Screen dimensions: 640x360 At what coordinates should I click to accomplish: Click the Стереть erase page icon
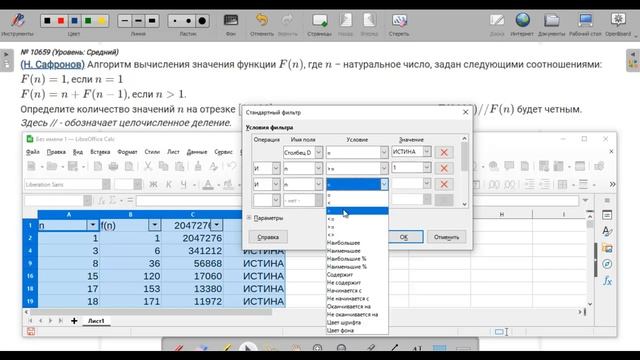(x=399, y=20)
